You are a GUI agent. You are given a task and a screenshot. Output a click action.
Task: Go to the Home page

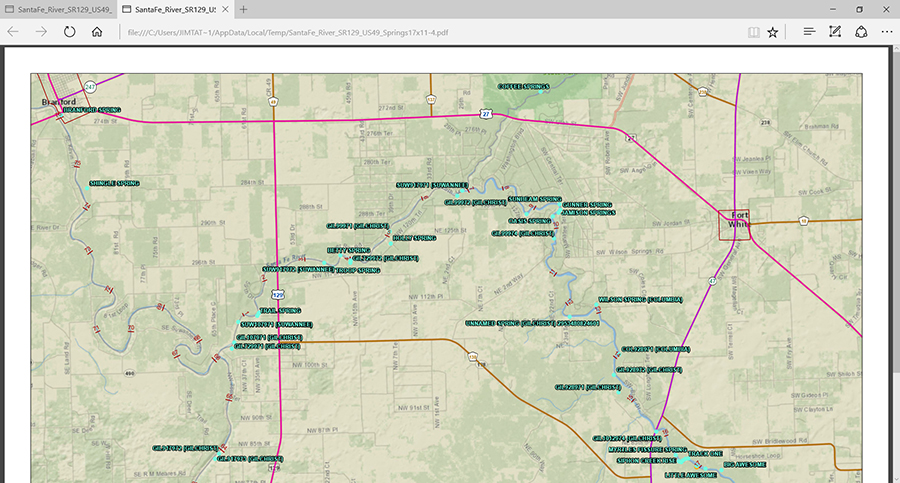[x=97, y=32]
